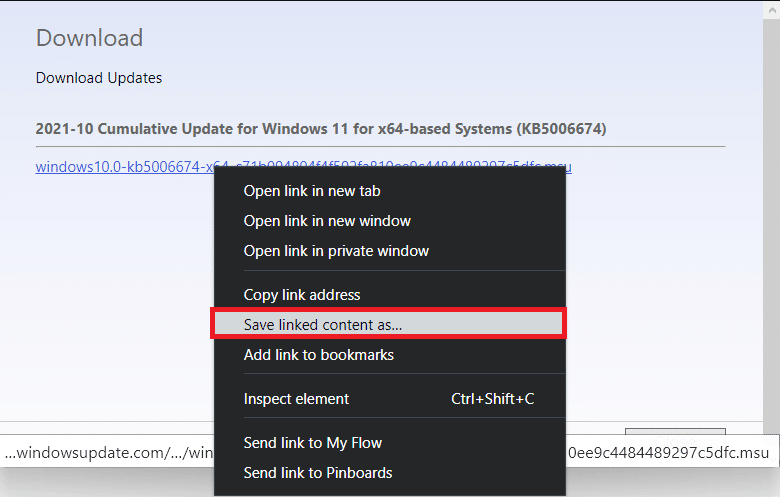Click the "Download Updates" subheading text

[x=99, y=78]
